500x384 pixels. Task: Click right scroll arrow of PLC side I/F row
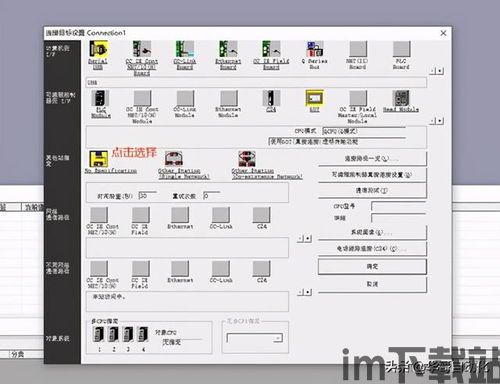[440, 121]
